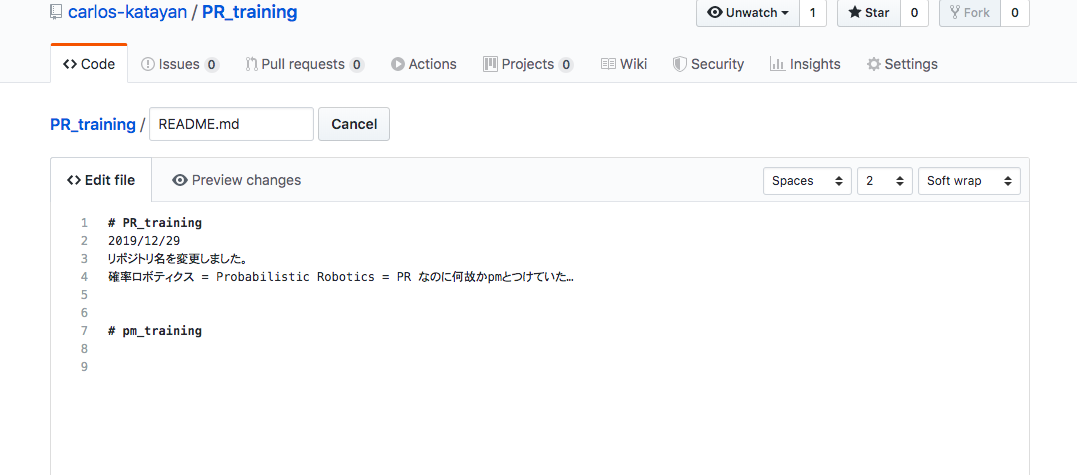Click the Settings gear icon
1077x475 pixels.
click(873, 64)
